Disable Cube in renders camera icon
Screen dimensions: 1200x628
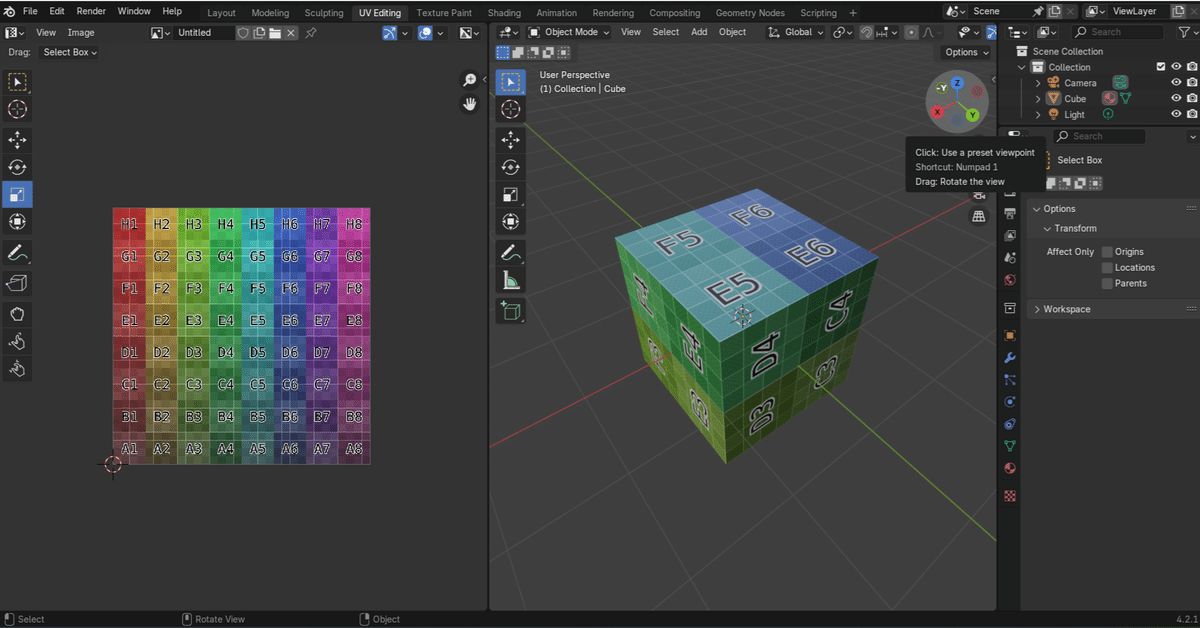click(1192, 99)
